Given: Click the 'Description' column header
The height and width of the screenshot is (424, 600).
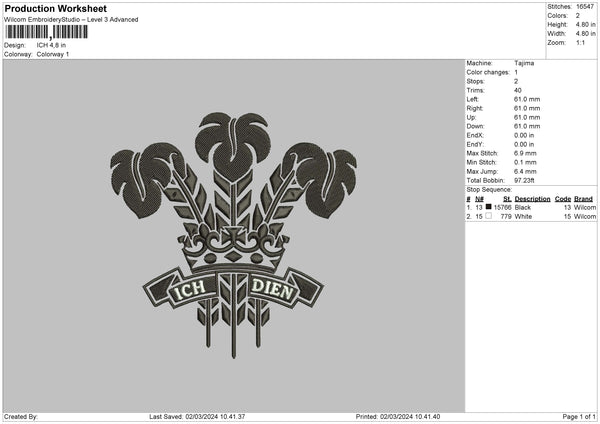Looking at the screenshot, I should tap(532, 199).
